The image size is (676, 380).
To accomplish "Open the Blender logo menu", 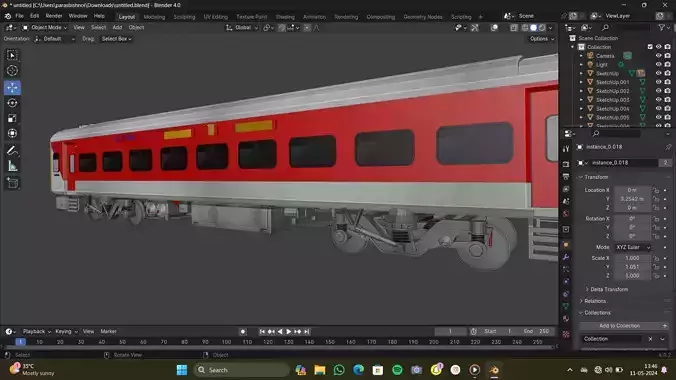I will point(8,16).
